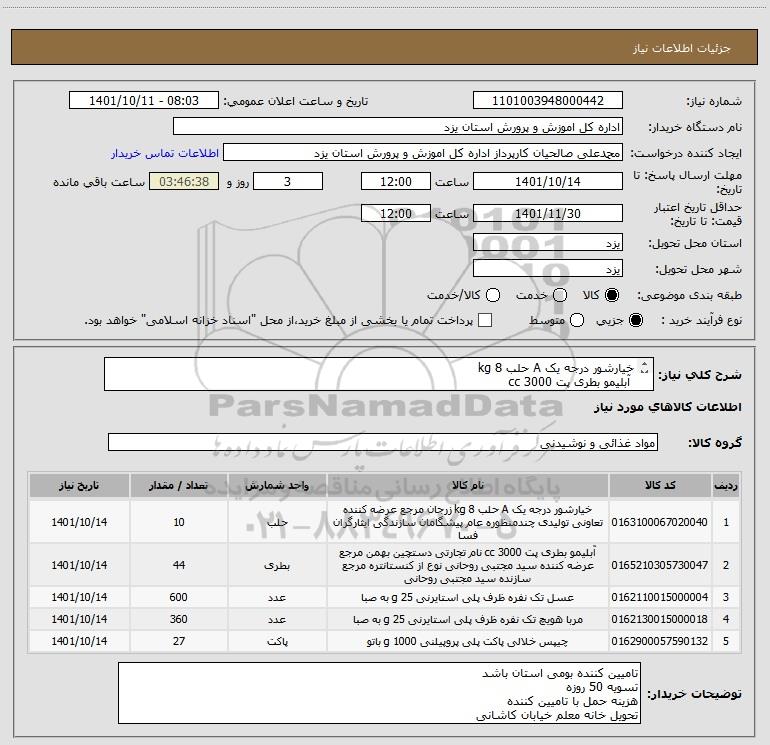Click the آبلیمو بطری پت product name cell
The width and height of the screenshot is (770, 745).
pyautogui.click(x=468, y=565)
